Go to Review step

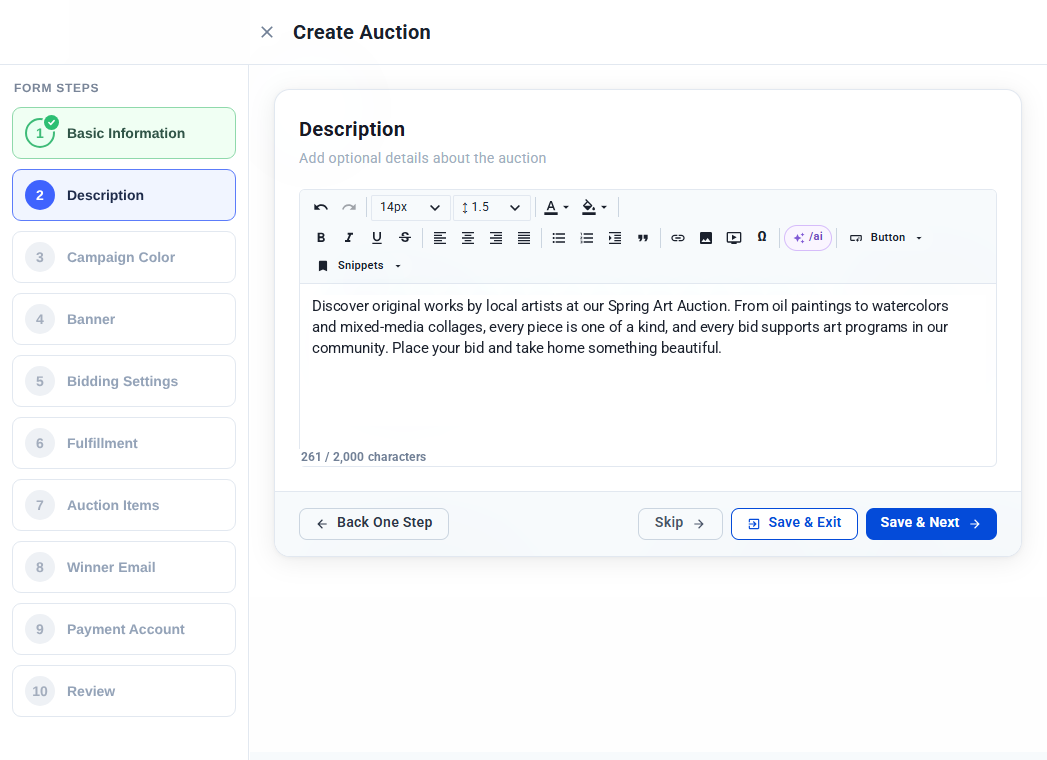124,691
